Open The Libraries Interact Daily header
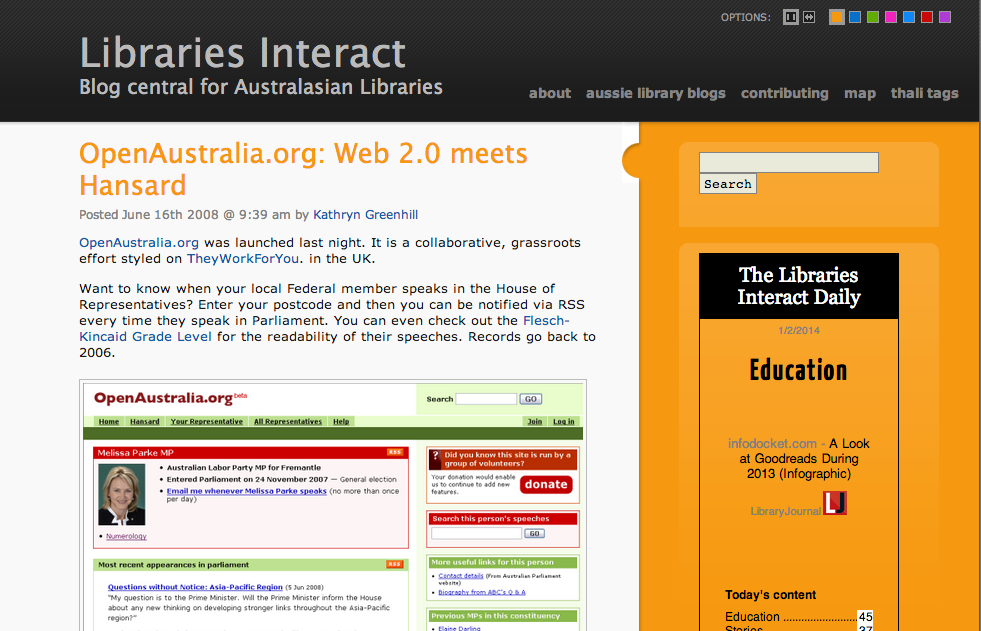Viewport: 981px width, 631px height. (799, 286)
